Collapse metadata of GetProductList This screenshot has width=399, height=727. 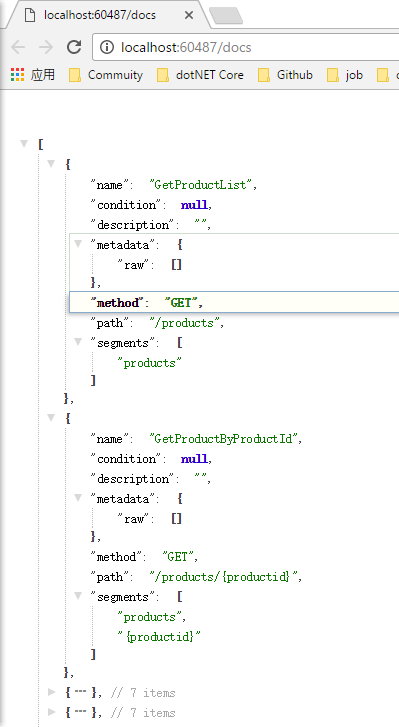[78, 244]
